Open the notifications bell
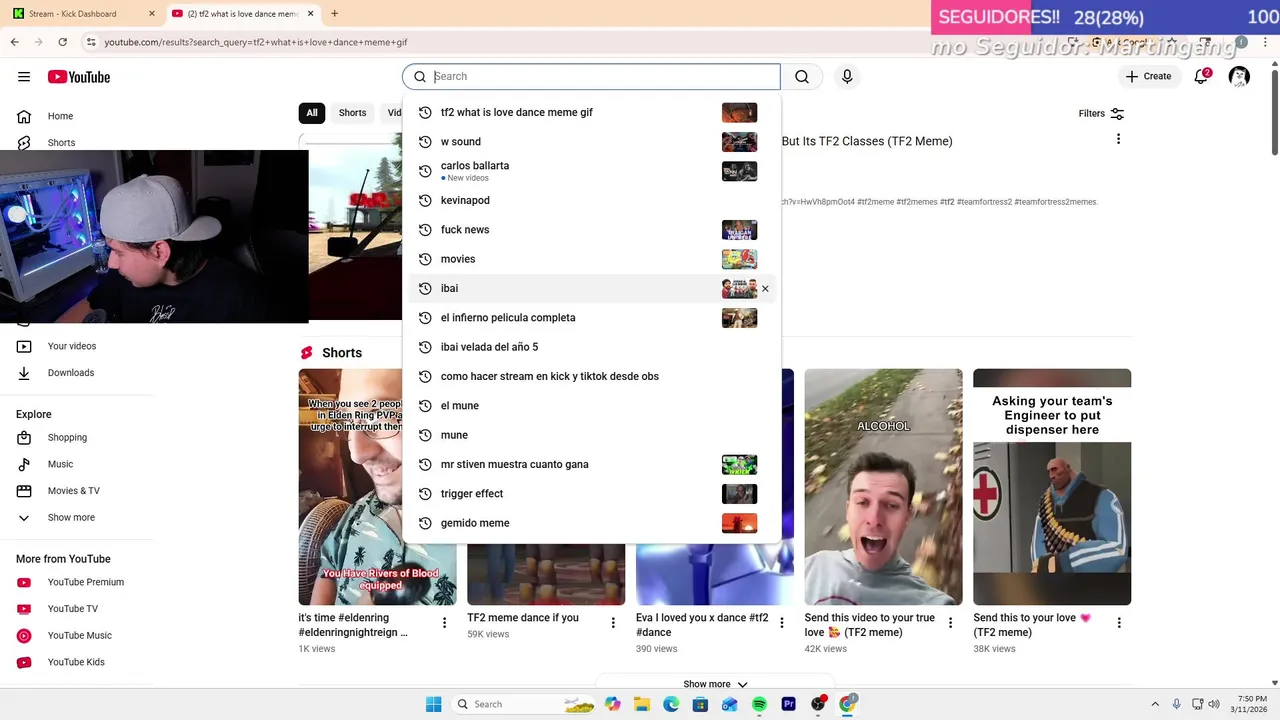Screen dimensions: 1280x720 [x=1202, y=77]
